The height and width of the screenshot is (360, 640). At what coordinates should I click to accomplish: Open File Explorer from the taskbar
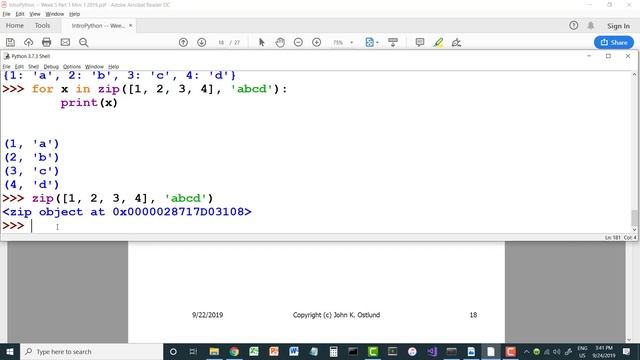tap(214, 351)
